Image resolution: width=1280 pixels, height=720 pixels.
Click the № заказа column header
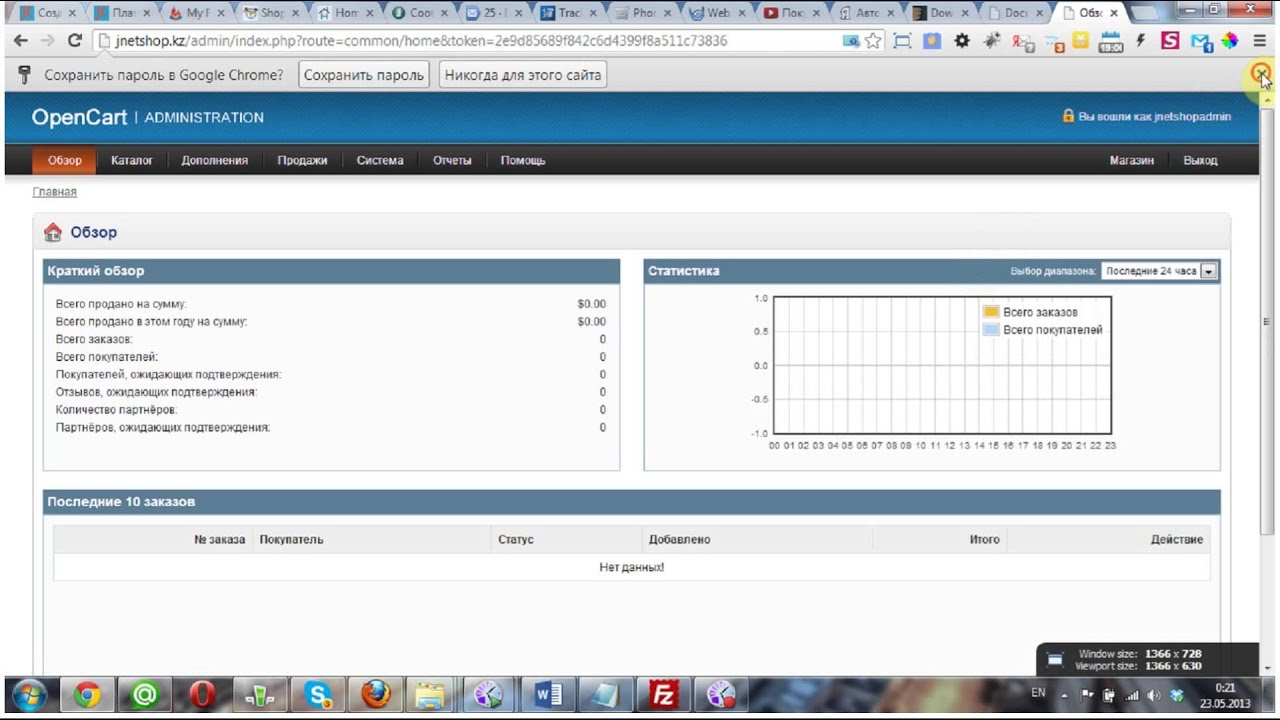click(x=219, y=539)
